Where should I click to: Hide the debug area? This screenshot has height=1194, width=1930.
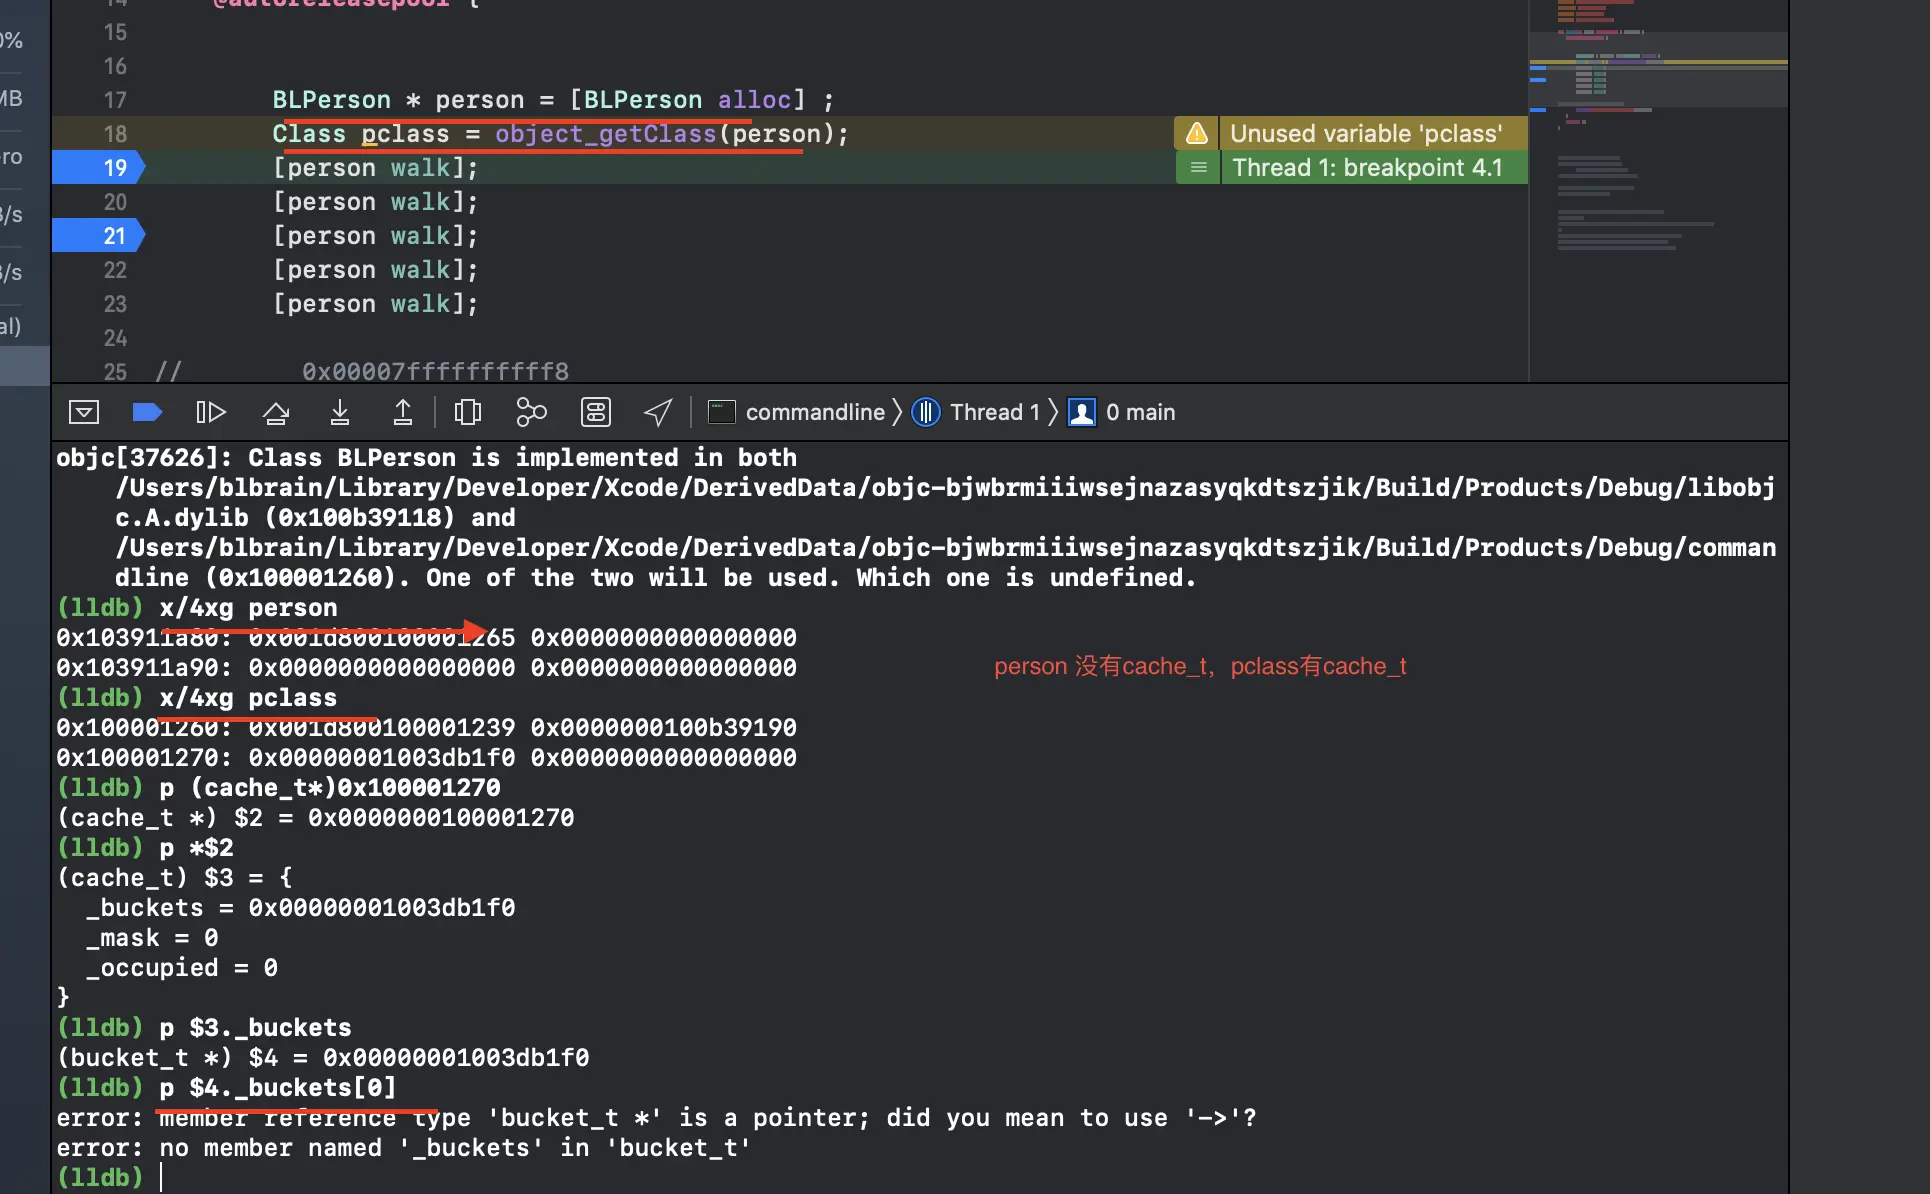pos(84,412)
